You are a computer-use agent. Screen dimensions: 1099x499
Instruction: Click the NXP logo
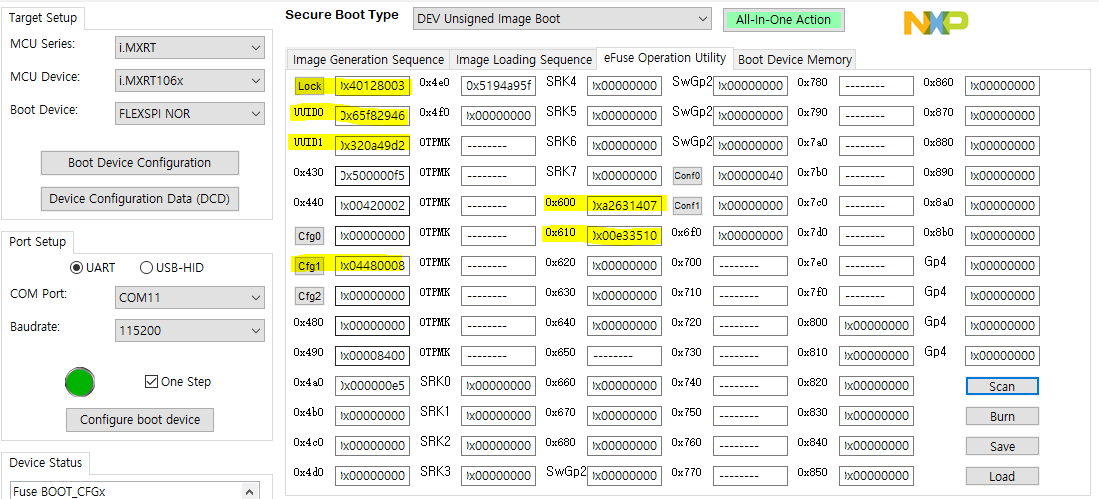(935, 24)
